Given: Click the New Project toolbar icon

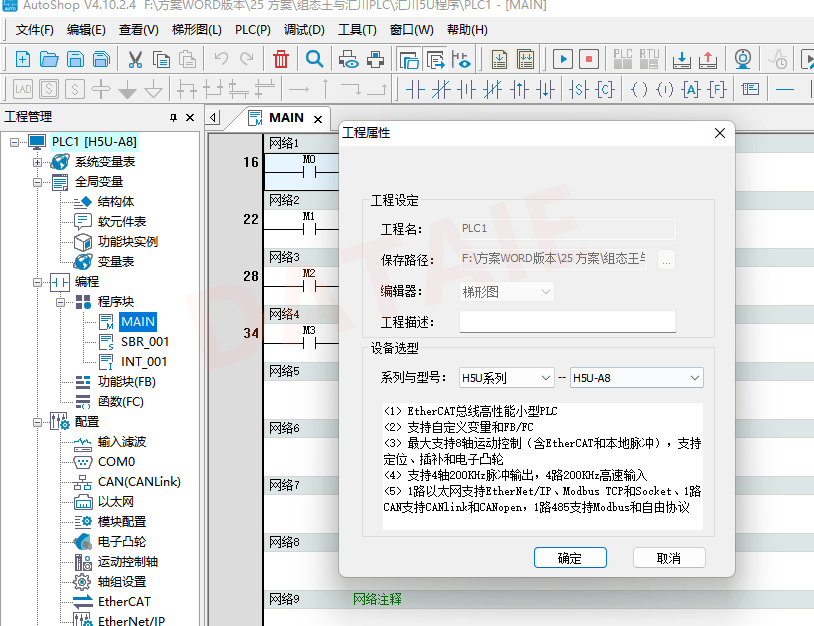Looking at the screenshot, I should coord(22,59).
